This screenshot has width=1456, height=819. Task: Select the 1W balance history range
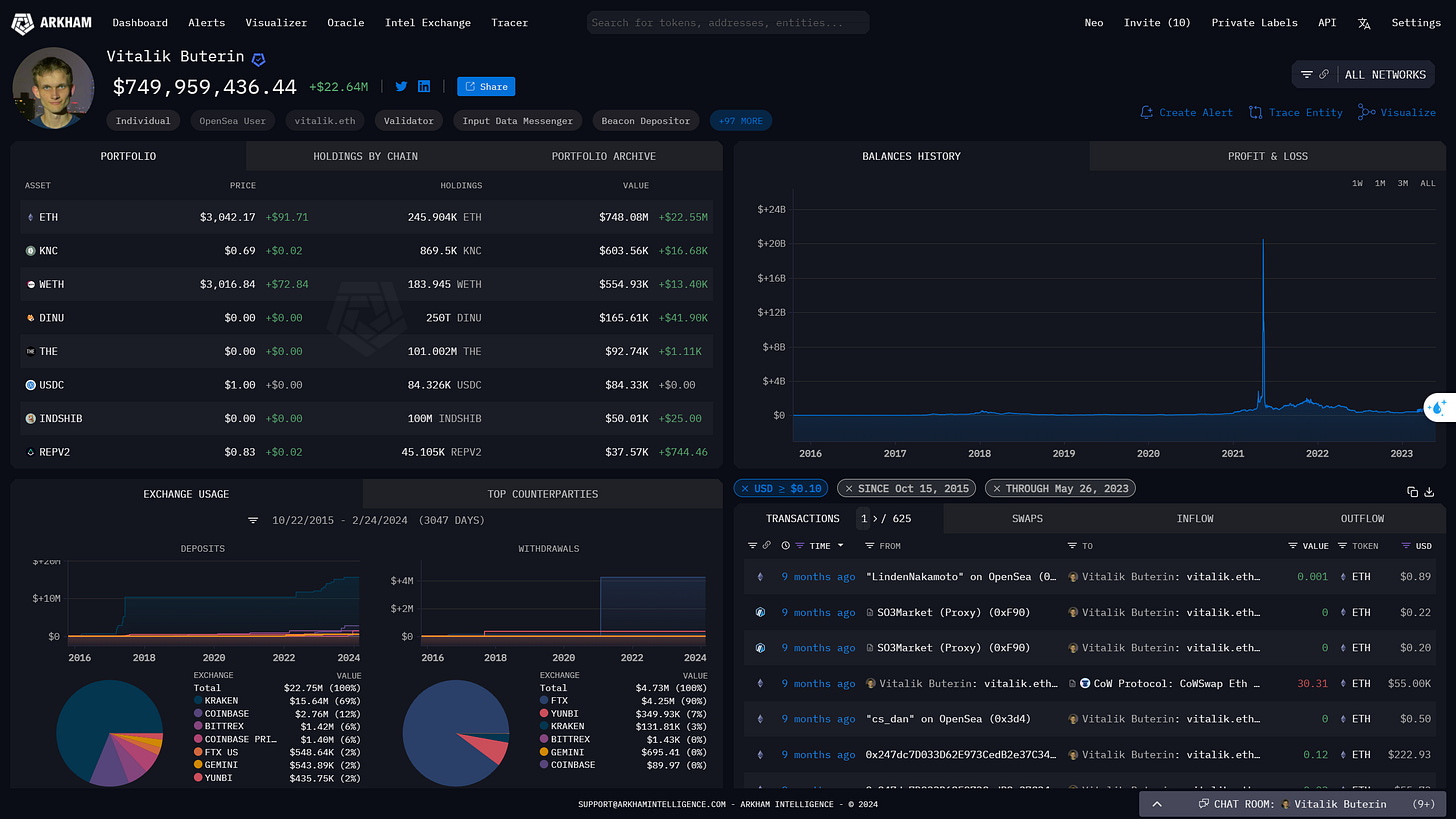click(x=1357, y=184)
